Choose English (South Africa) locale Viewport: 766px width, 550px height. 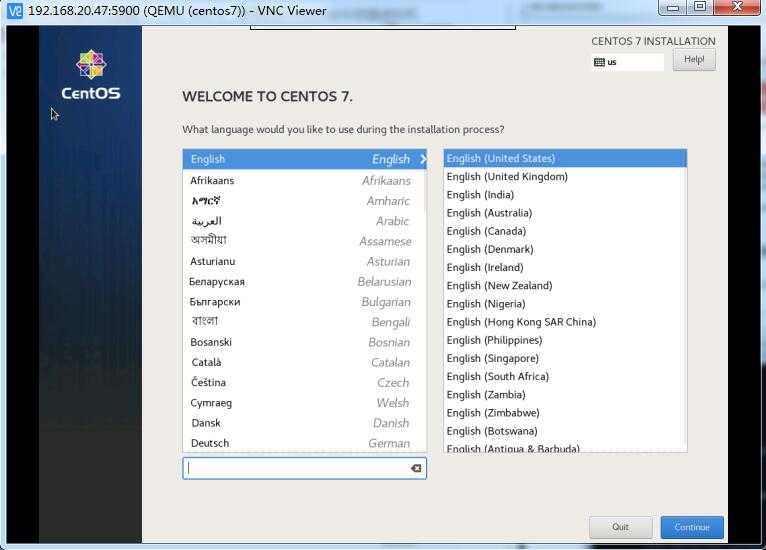pyautogui.click(x=565, y=377)
